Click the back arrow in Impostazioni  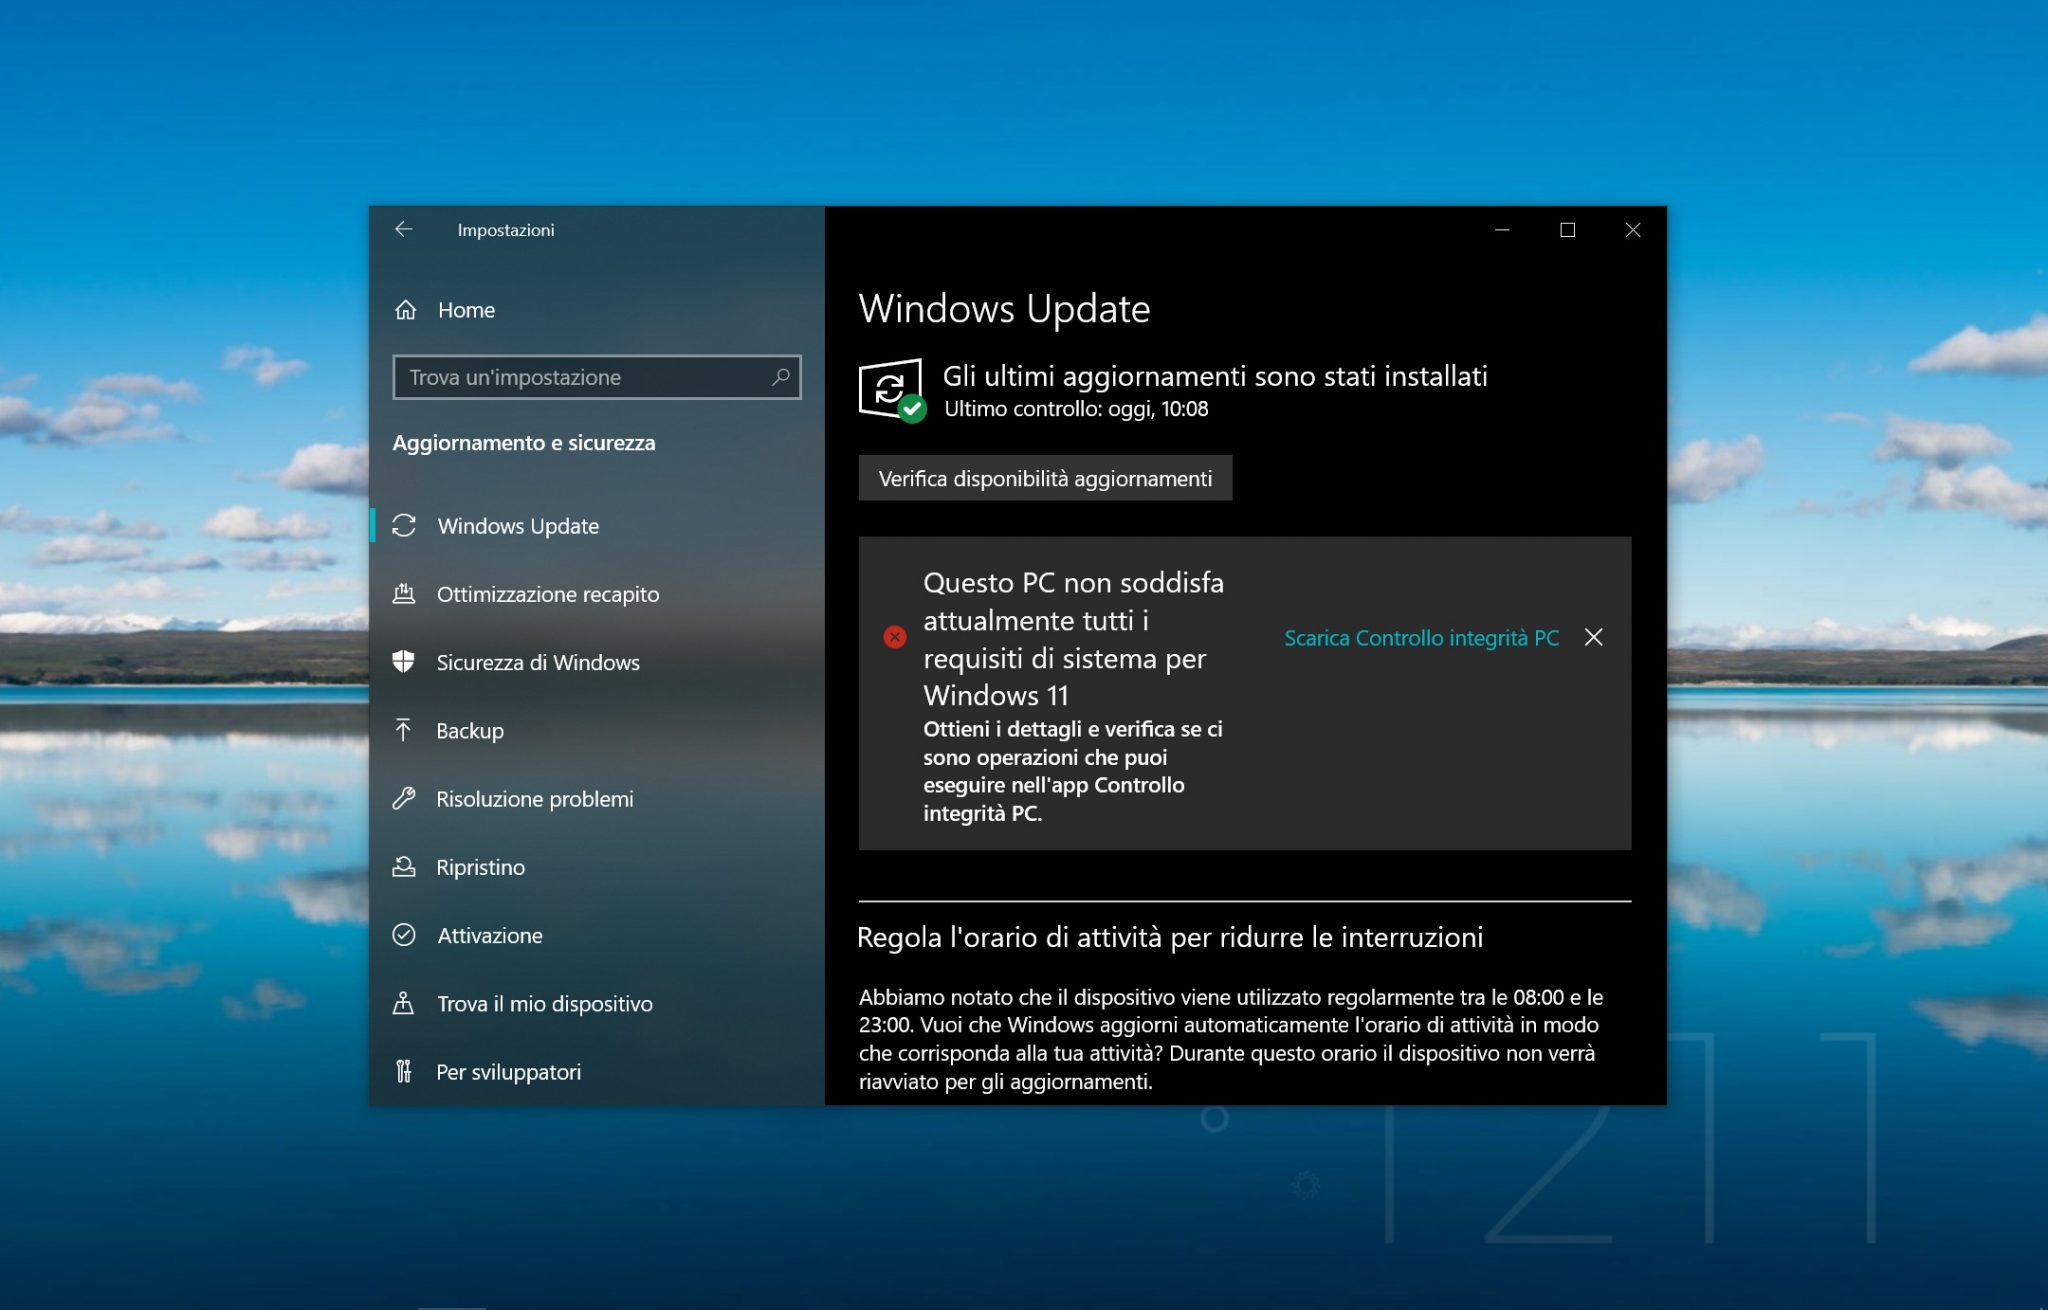[x=404, y=229]
